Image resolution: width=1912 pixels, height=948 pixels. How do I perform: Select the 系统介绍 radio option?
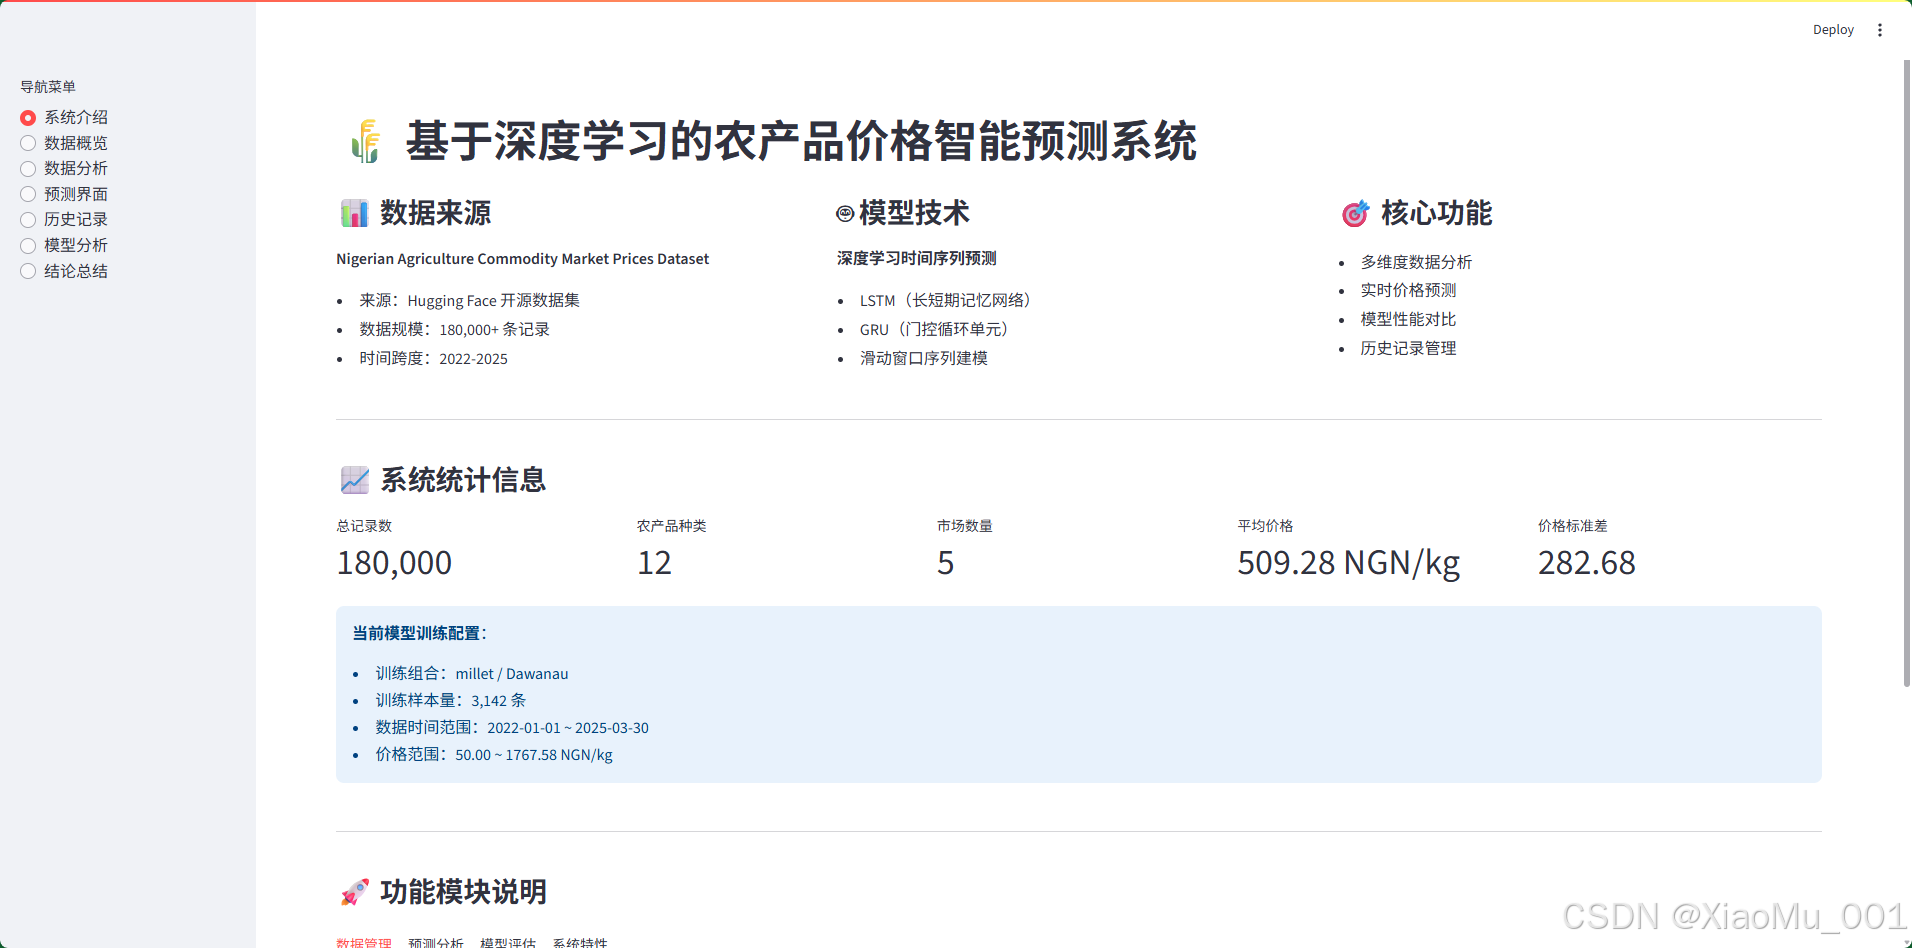tap(64, 117)
